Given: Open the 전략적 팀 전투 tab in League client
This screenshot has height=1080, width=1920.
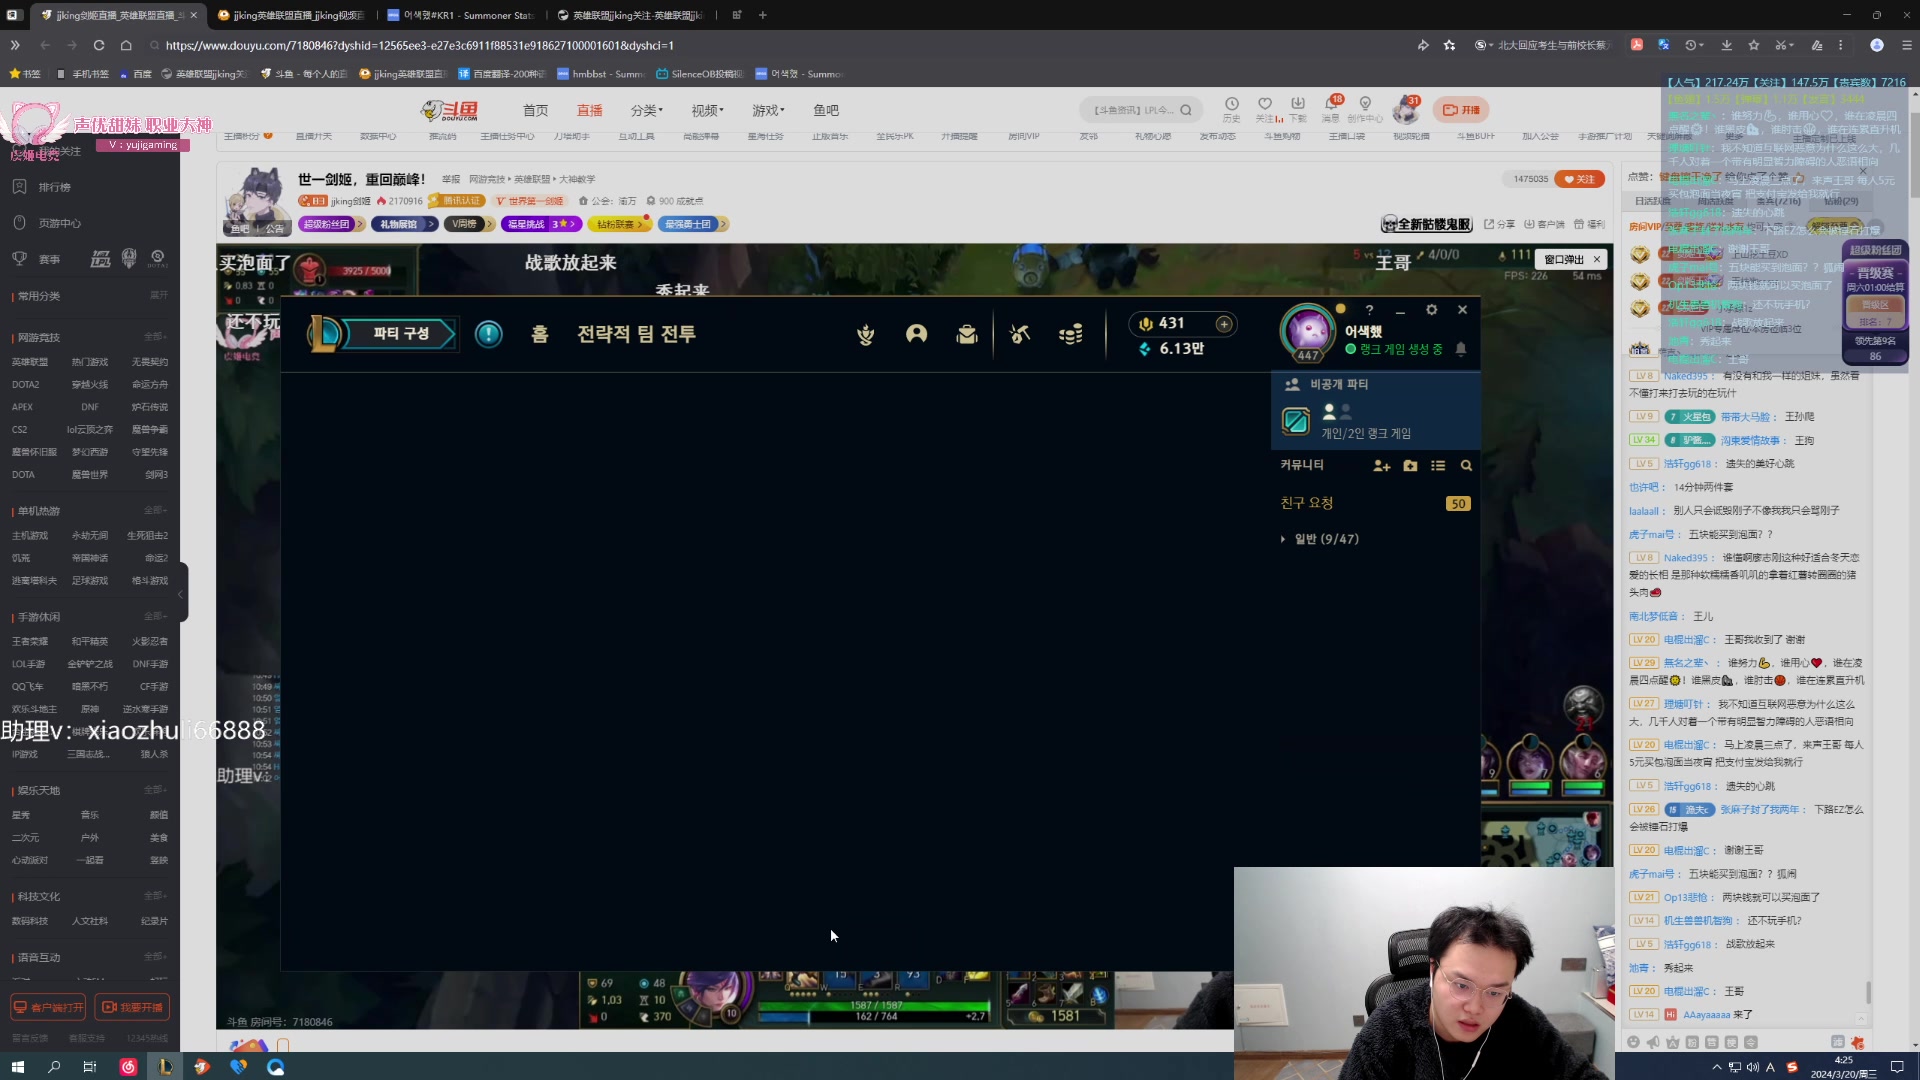Looking at the screenshot, I should pyautogui.click(x=636, y=334).
